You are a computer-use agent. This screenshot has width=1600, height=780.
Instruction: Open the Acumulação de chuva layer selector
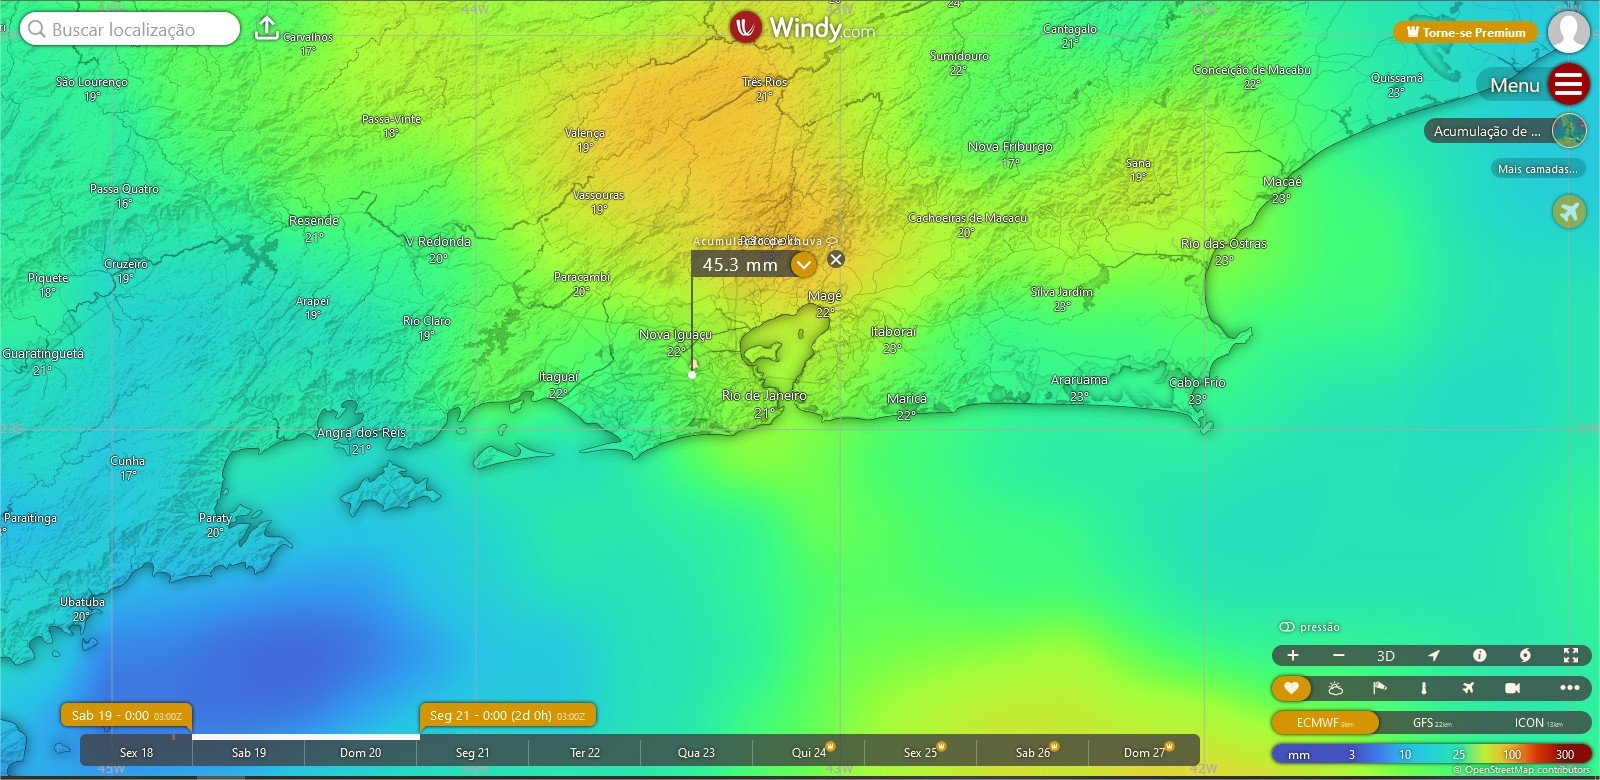[1505, 131]
